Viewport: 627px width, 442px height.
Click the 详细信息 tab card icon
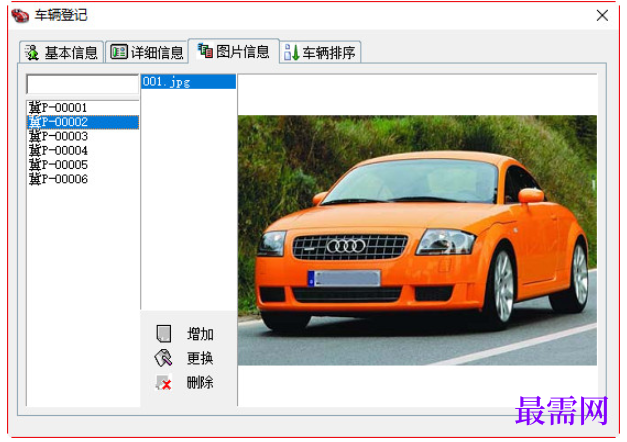coord(119,52)
